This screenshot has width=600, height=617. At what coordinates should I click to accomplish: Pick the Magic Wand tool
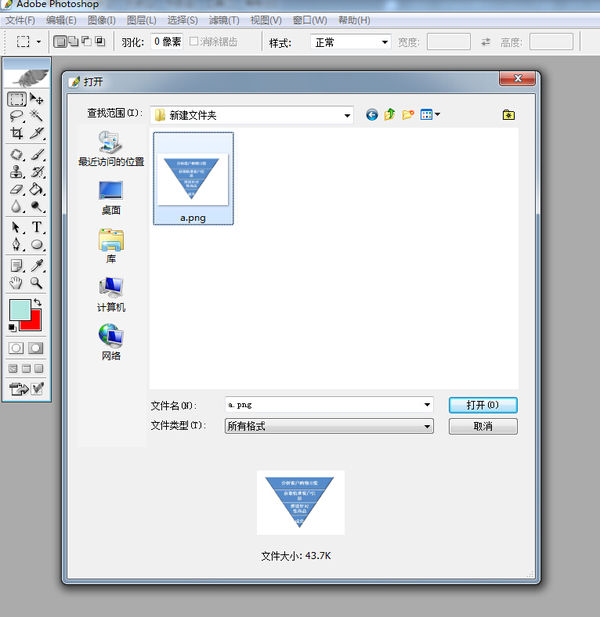37,116
